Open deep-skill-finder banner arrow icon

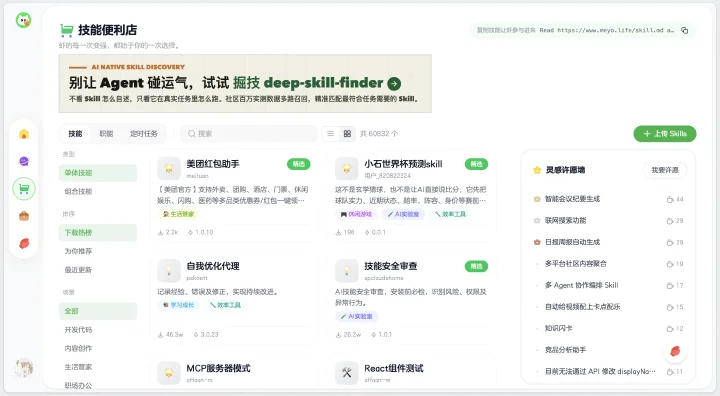(x=394, y=84)
